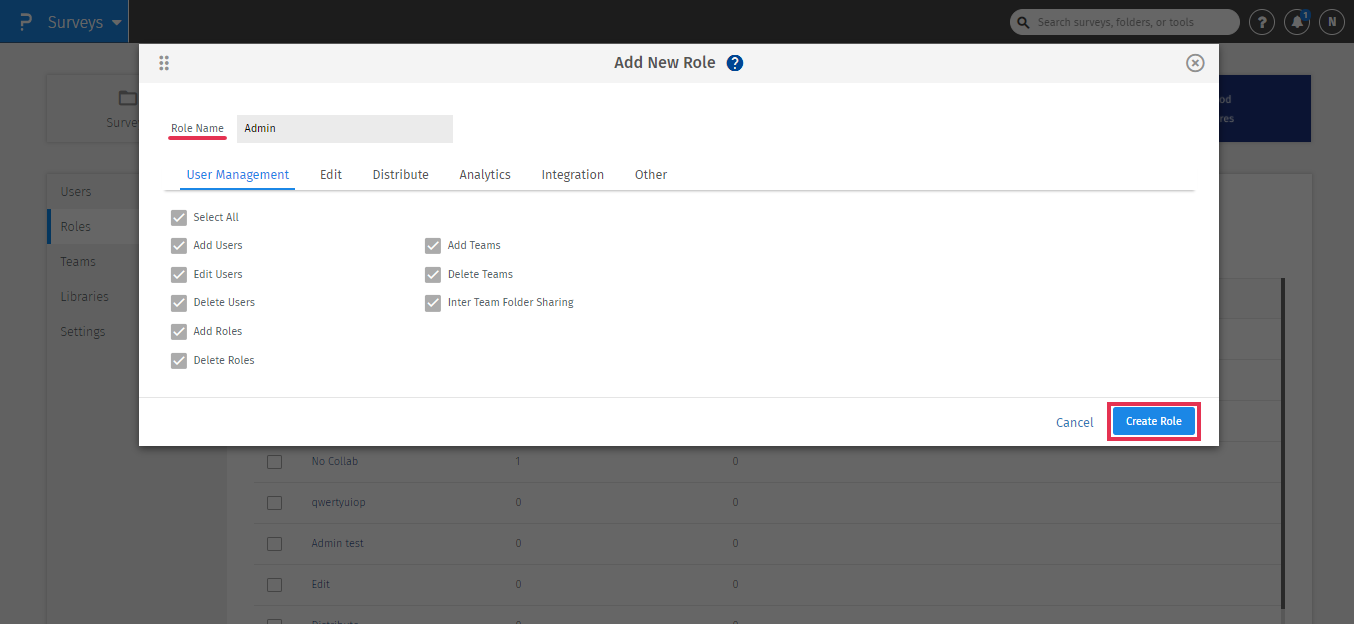Click the Cancel link
The width and height of the screenshot is (1354, 624).
pos(1074,423)
